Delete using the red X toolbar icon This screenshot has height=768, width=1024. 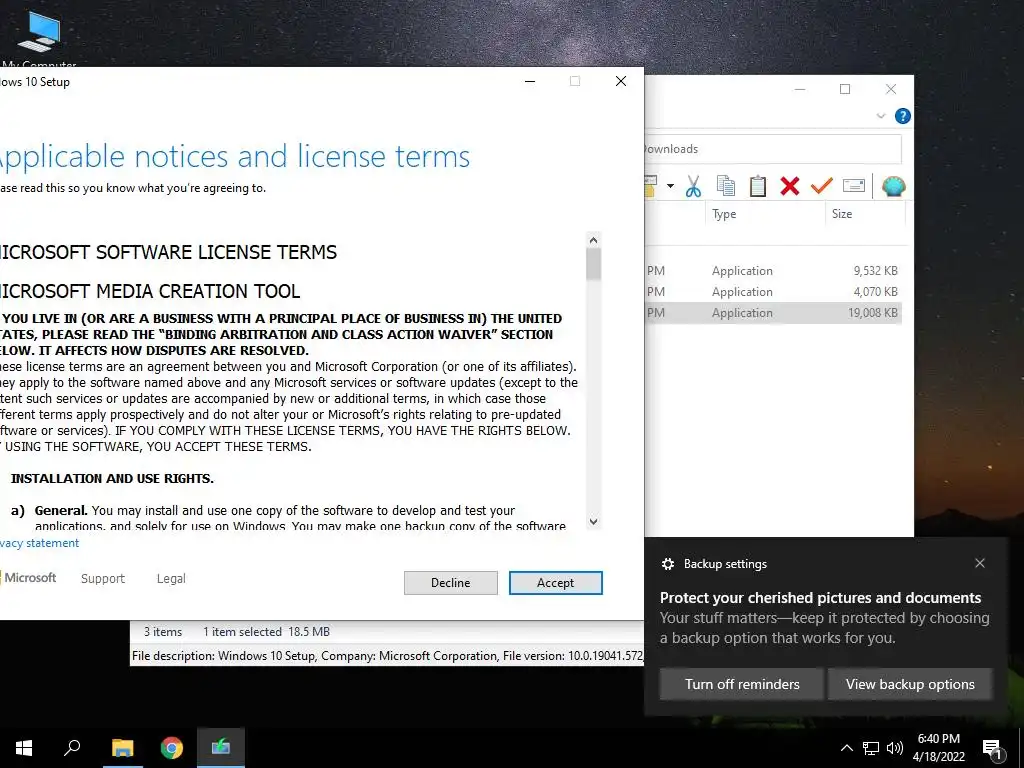(x=790, y=186)
